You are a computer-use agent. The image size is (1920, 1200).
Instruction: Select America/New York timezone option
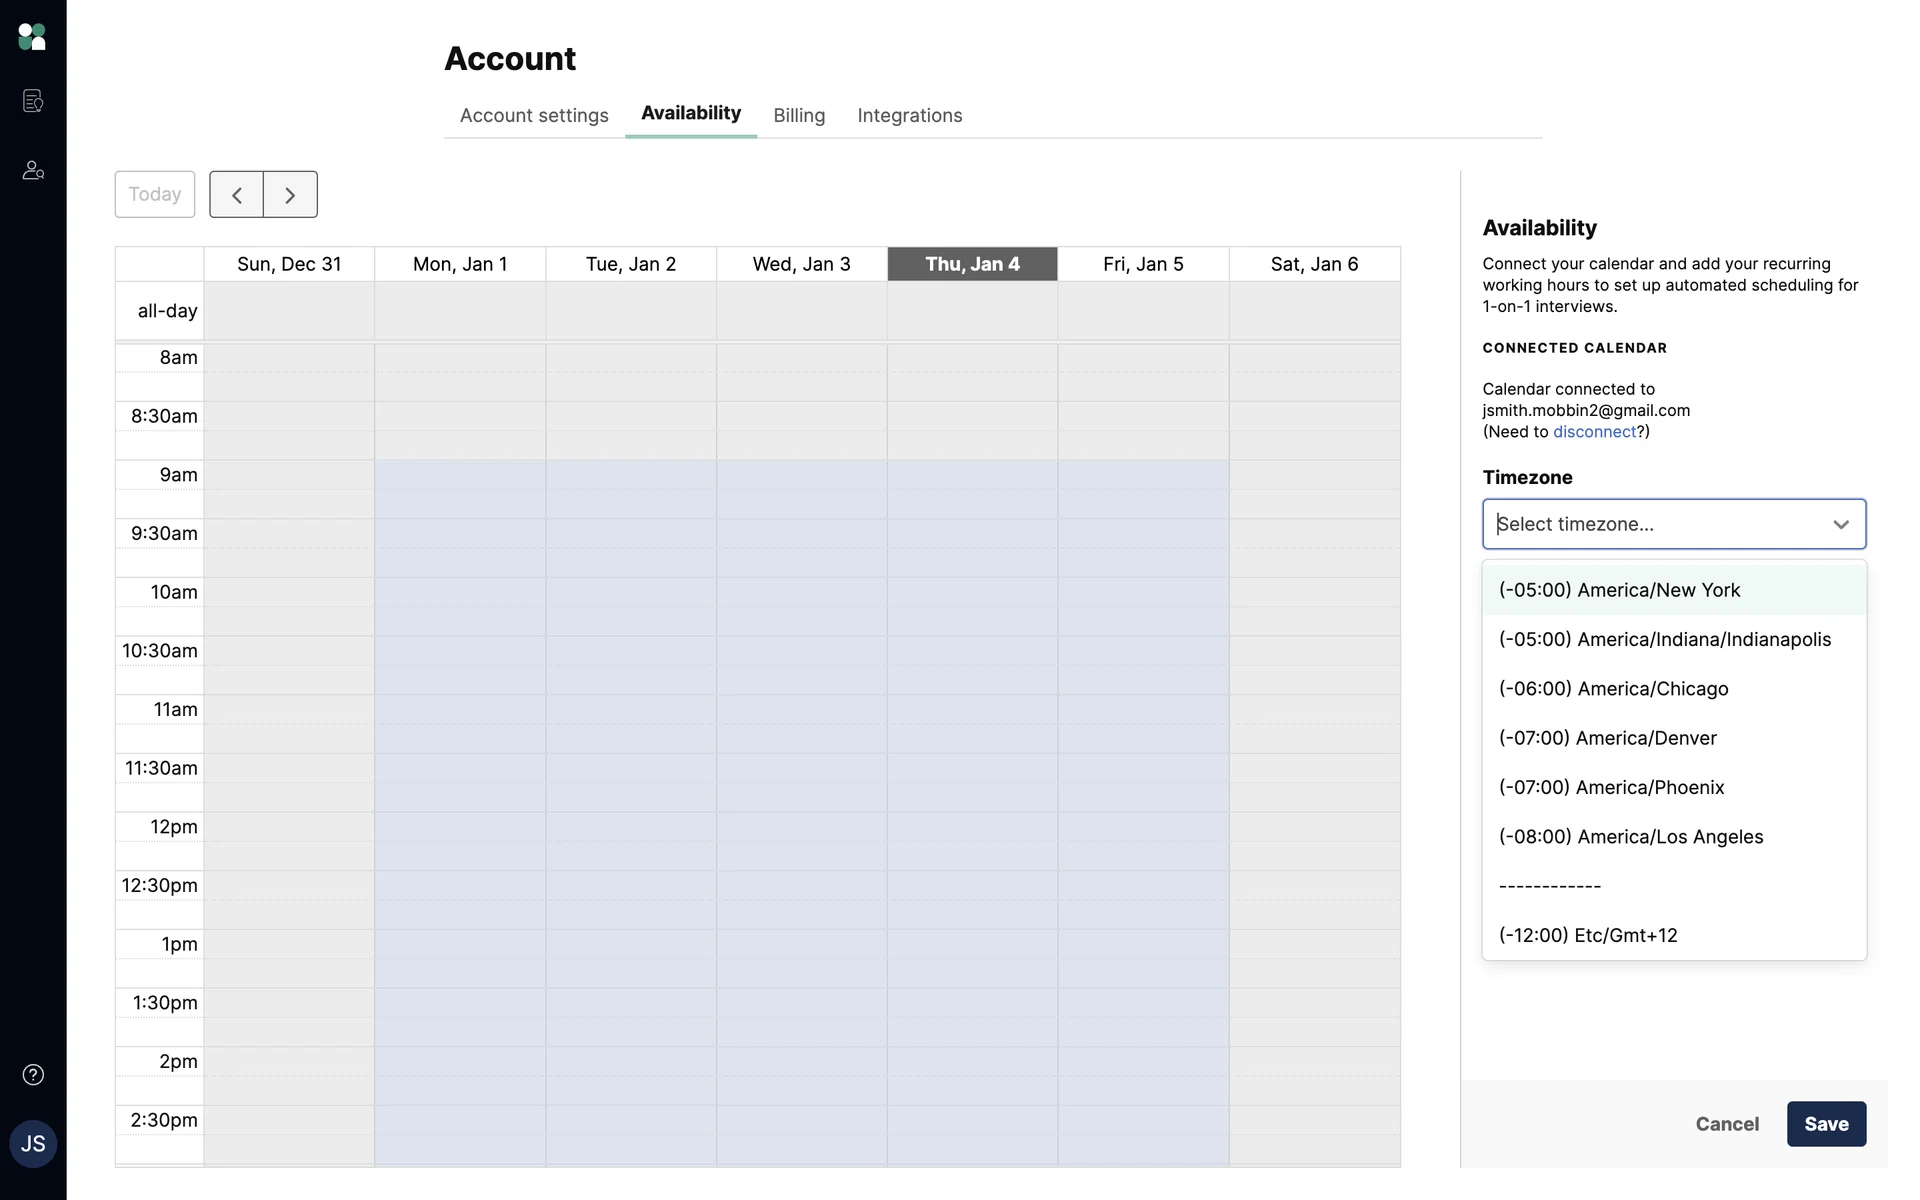click(x=1619, y=590)
